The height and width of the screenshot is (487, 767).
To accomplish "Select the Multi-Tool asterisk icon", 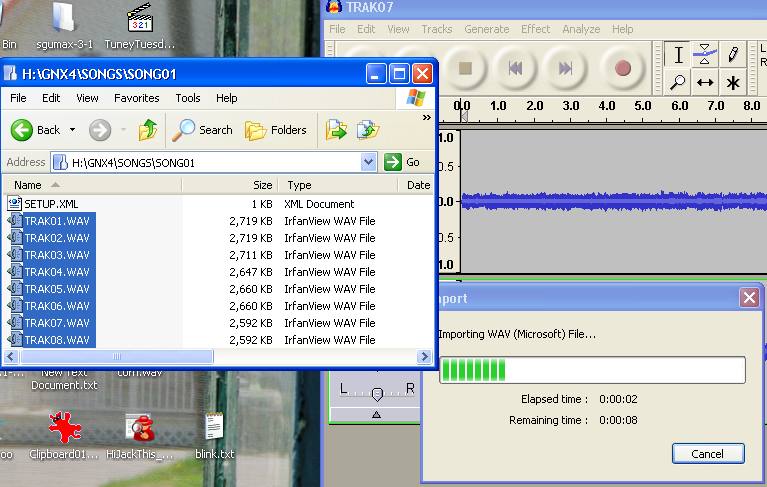I will [733, 83].
